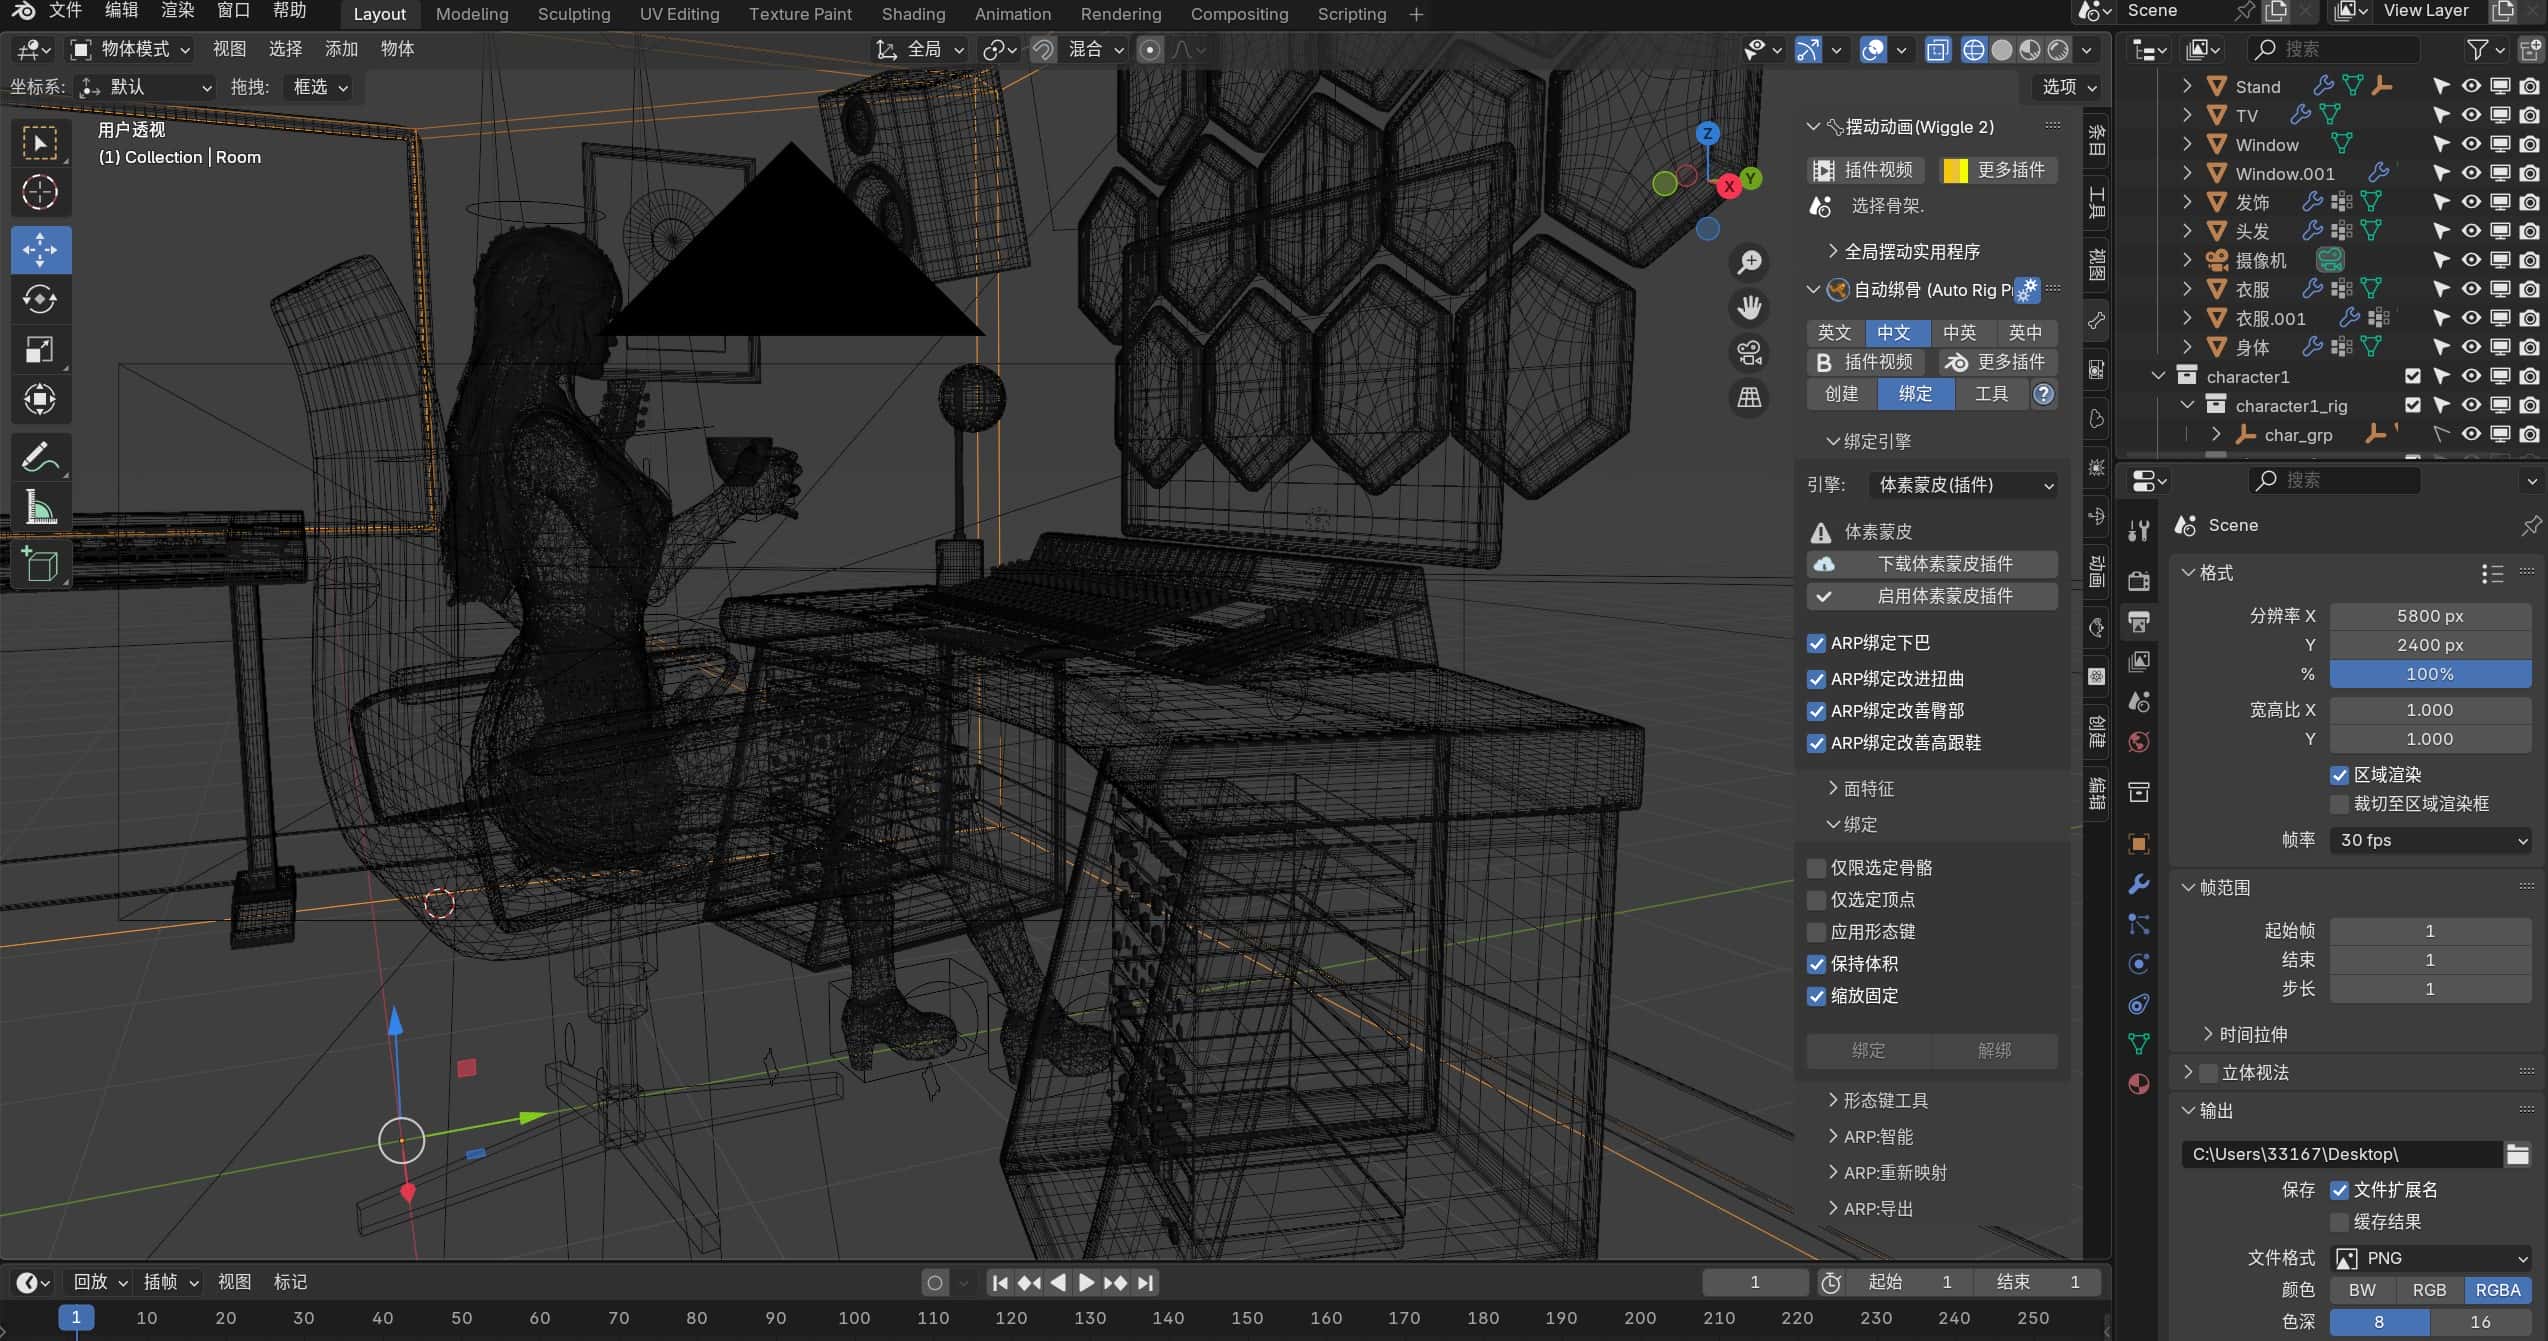The width and height of the screenshot is (2548, 1341).
Task: Open the Modifiers wrench properties tab
Action: [2139, 884]
